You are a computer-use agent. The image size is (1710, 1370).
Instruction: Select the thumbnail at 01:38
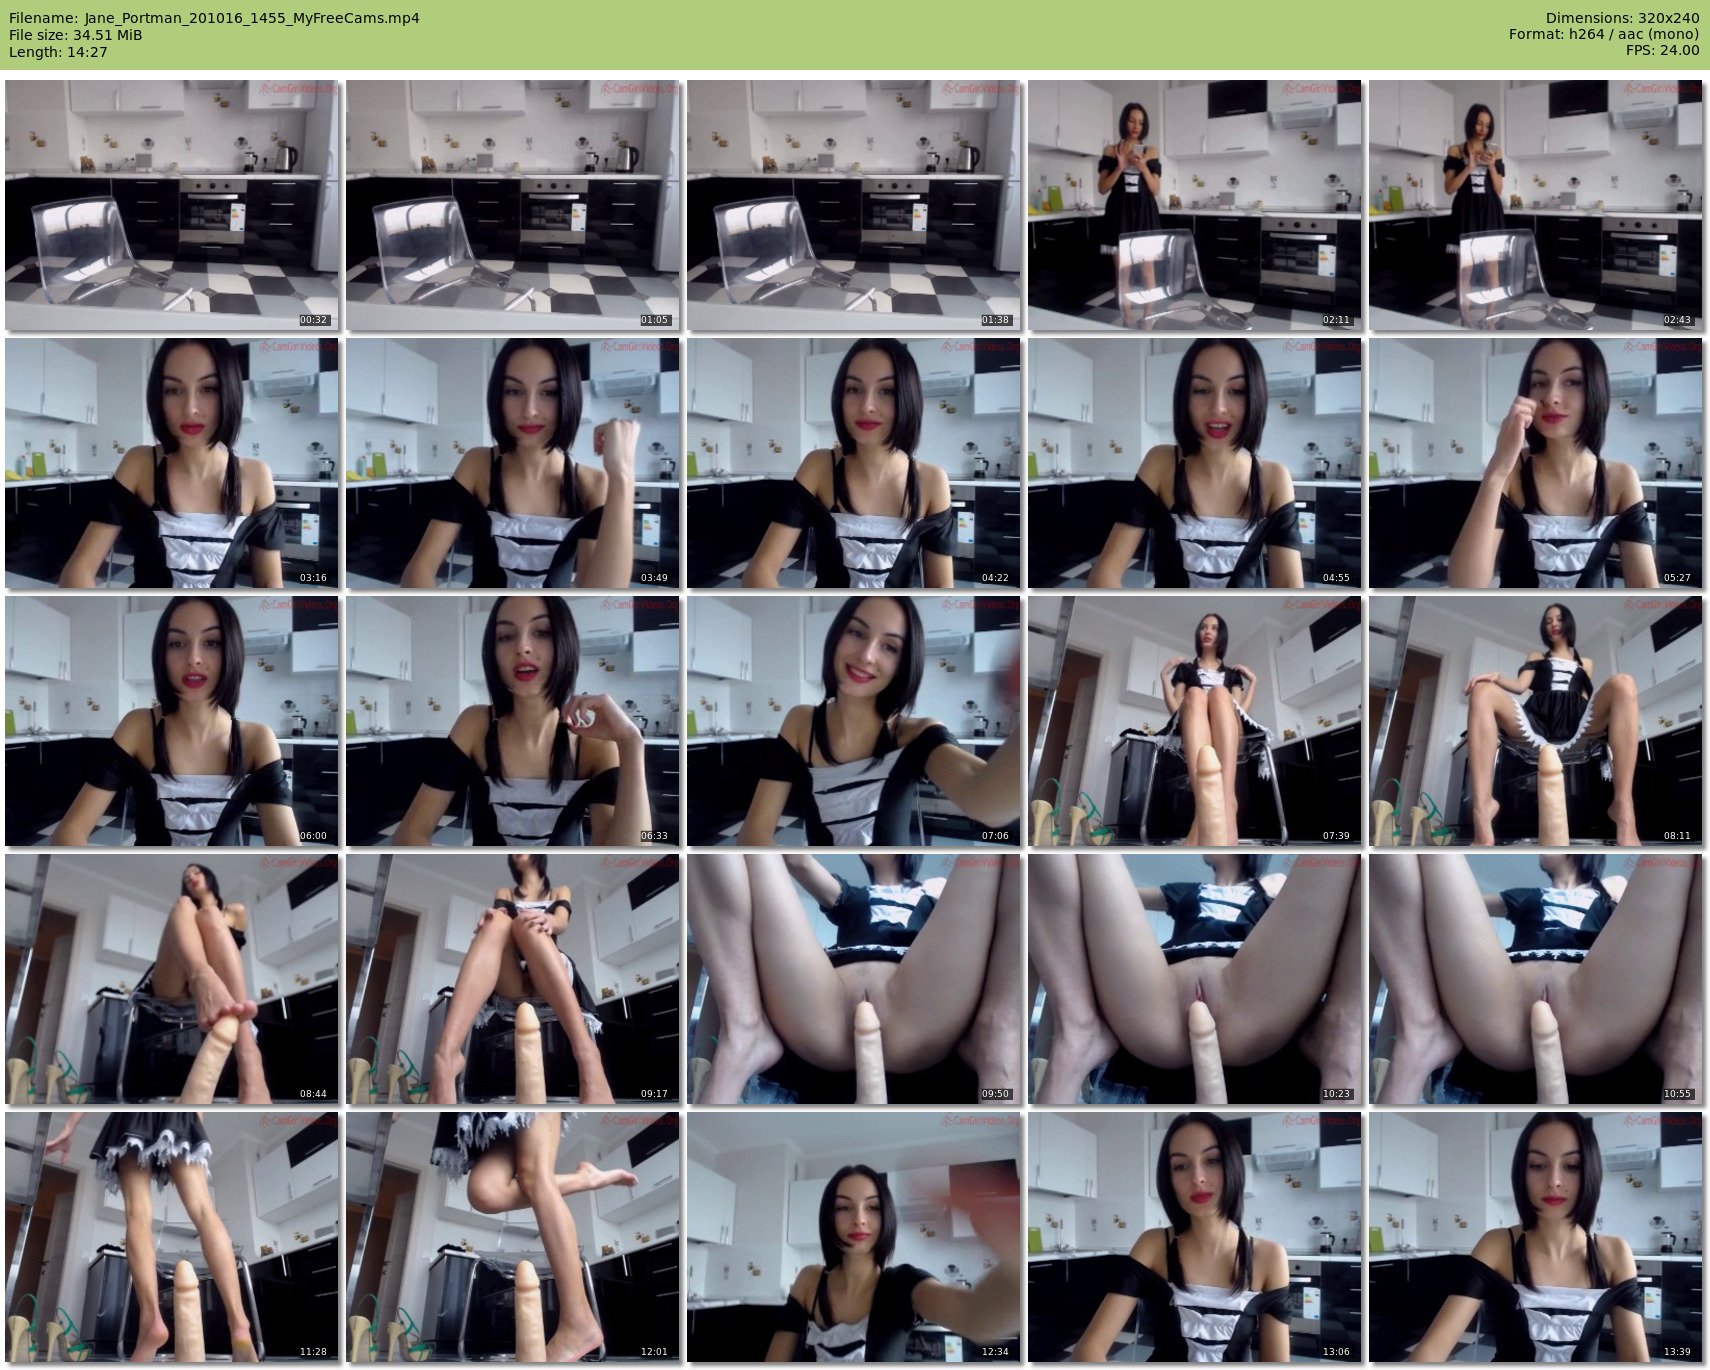(853, 205)
